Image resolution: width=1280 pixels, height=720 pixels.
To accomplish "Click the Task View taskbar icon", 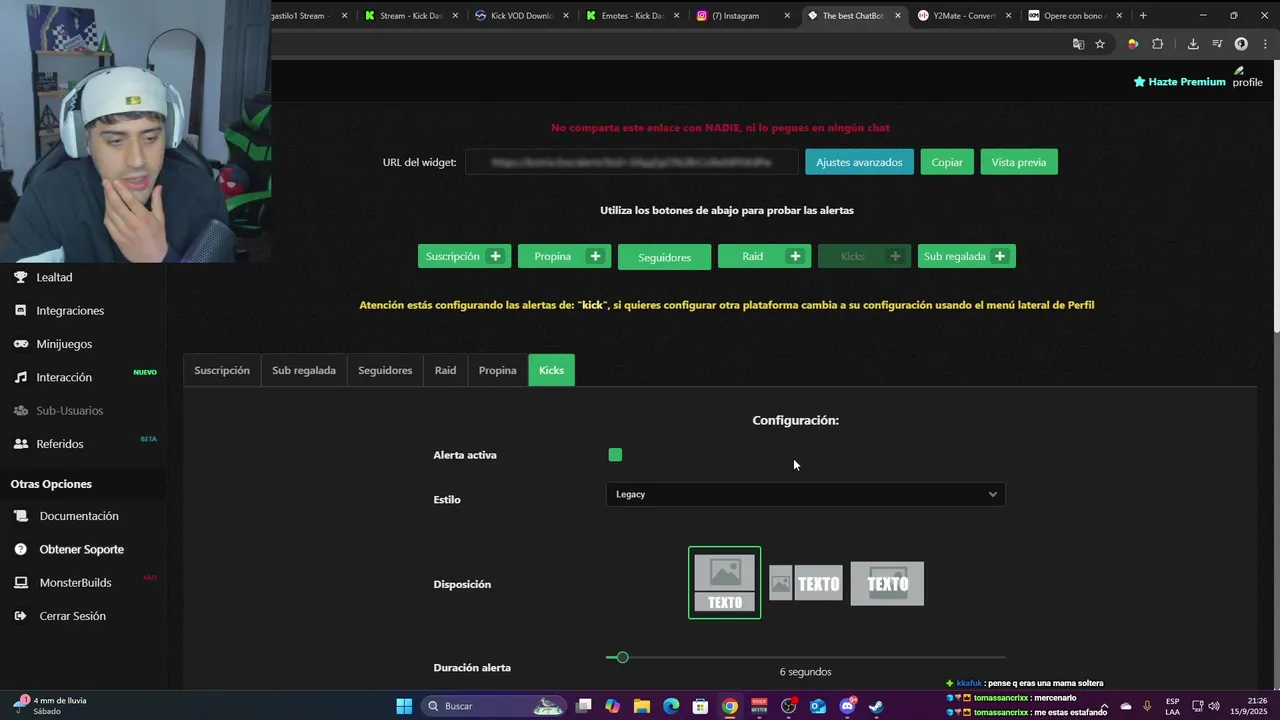I will (x=584, y=706).
